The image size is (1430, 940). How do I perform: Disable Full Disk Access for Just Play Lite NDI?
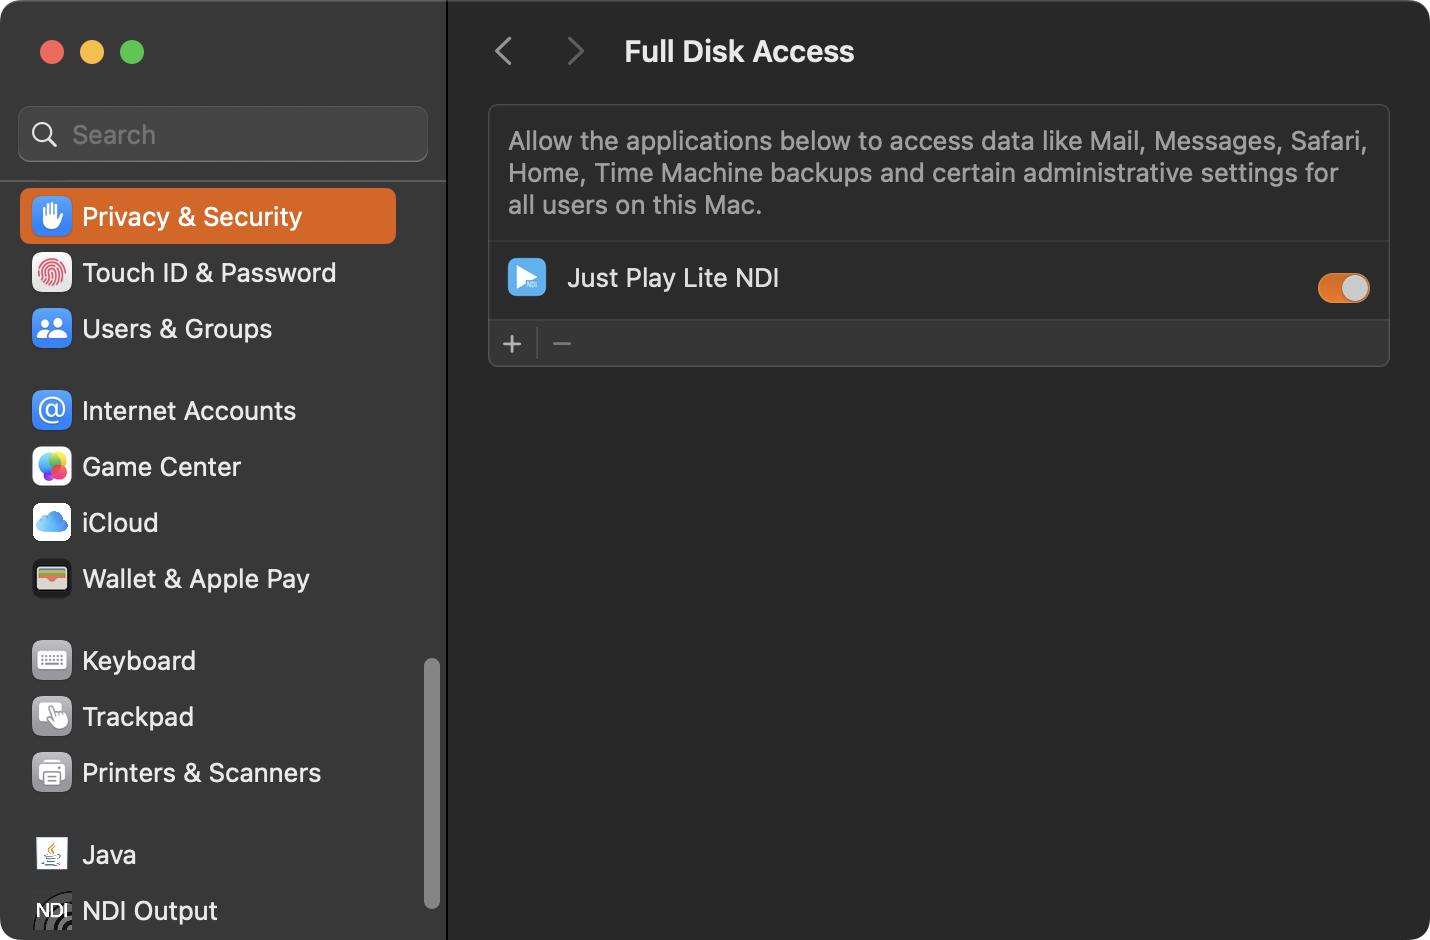(1343, 288)
